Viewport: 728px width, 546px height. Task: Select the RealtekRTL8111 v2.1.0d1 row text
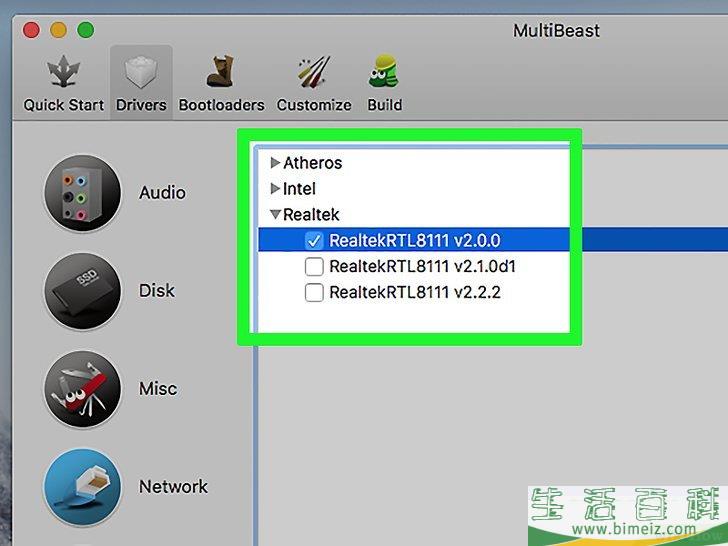click(x=422, y=266)
